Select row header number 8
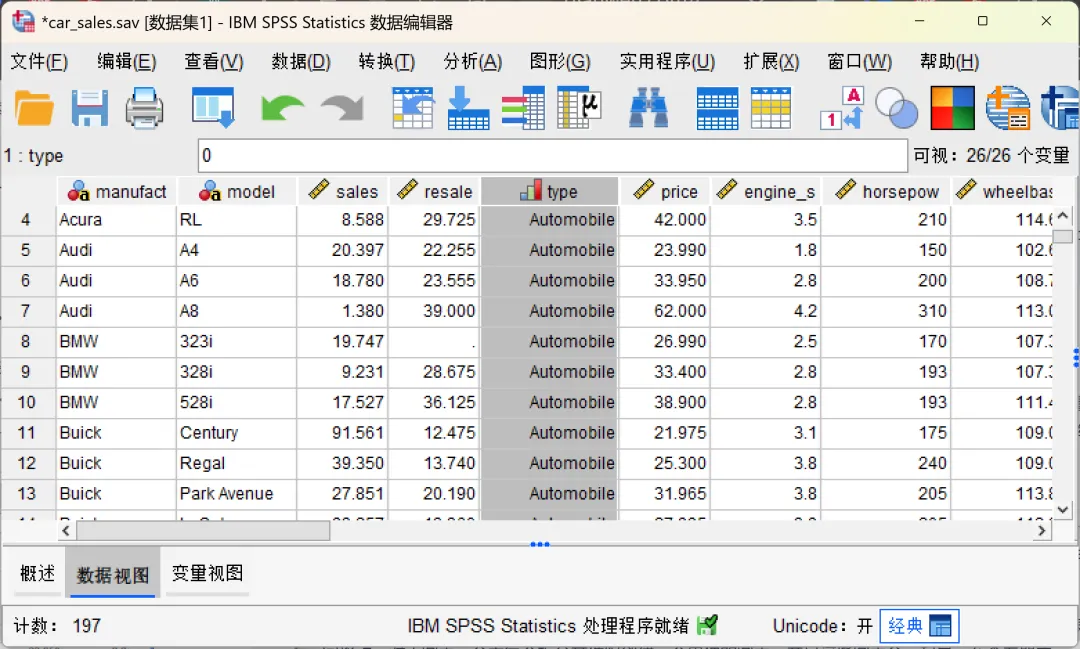Image resolution: width=1080 pixels, height=649 pixels. pos(26,341)
